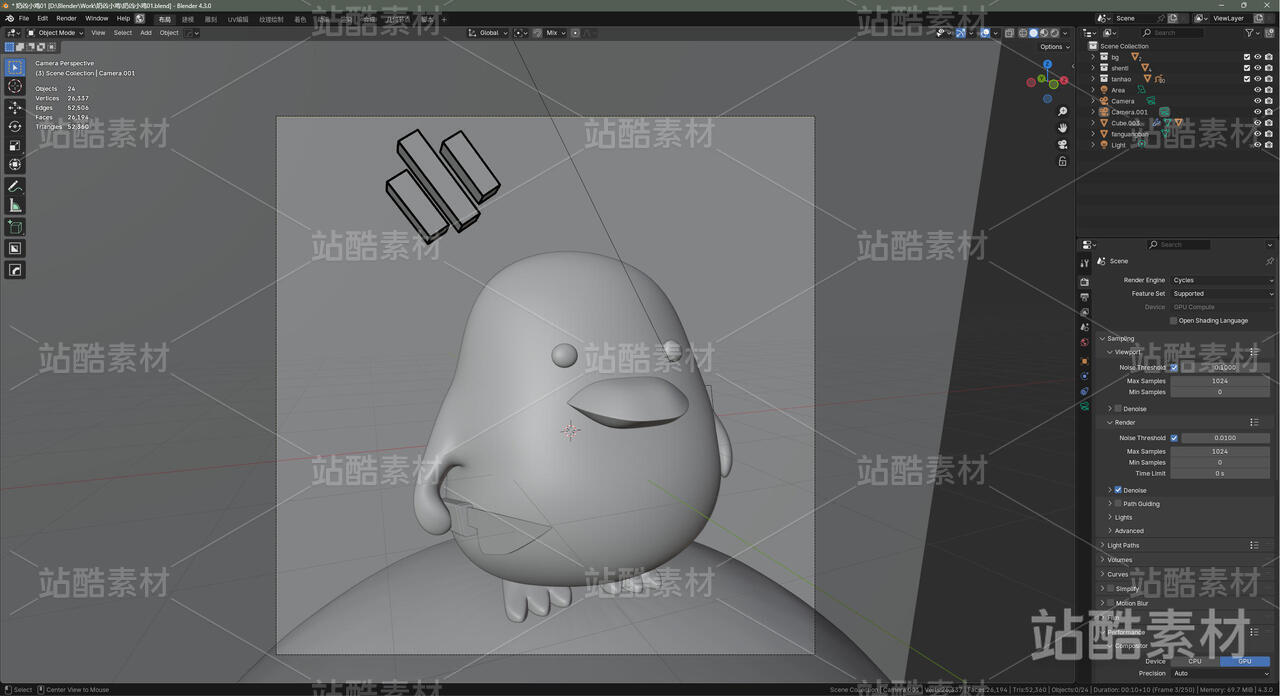Toggle Open Shading Language checkbox
This screenshot has height=696, width=1280.
(x=1174, y=321)
